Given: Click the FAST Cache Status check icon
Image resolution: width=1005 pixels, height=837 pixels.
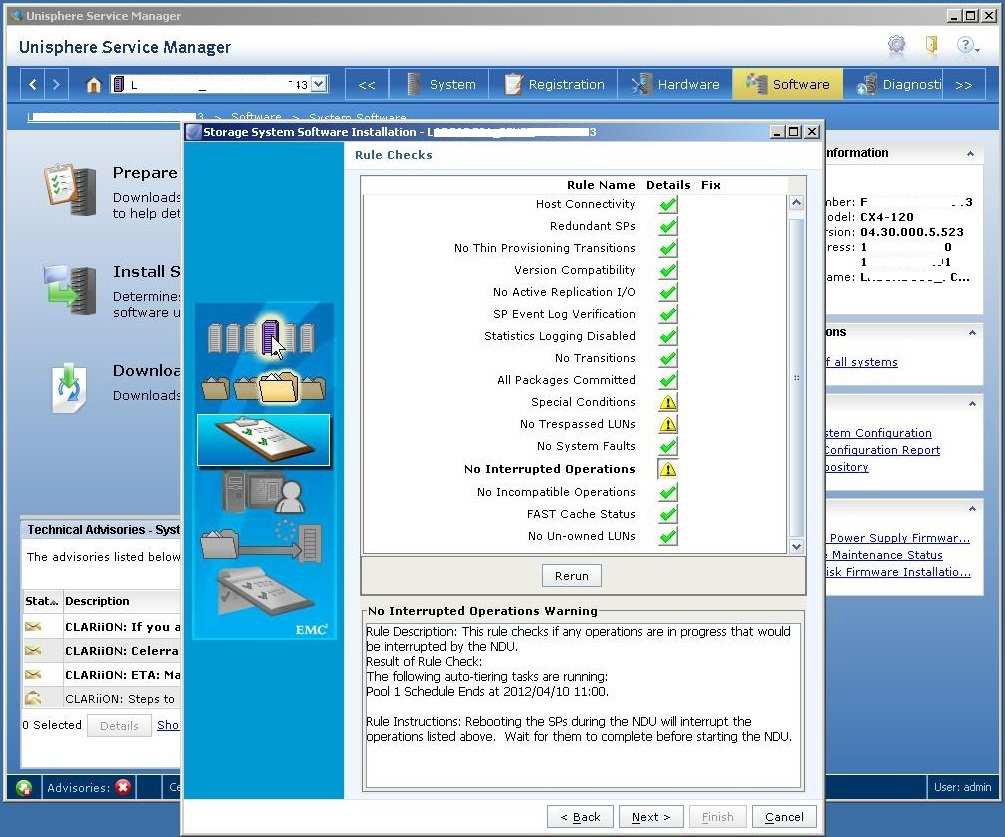Looking at the screenshot, I should coord(667,514).
